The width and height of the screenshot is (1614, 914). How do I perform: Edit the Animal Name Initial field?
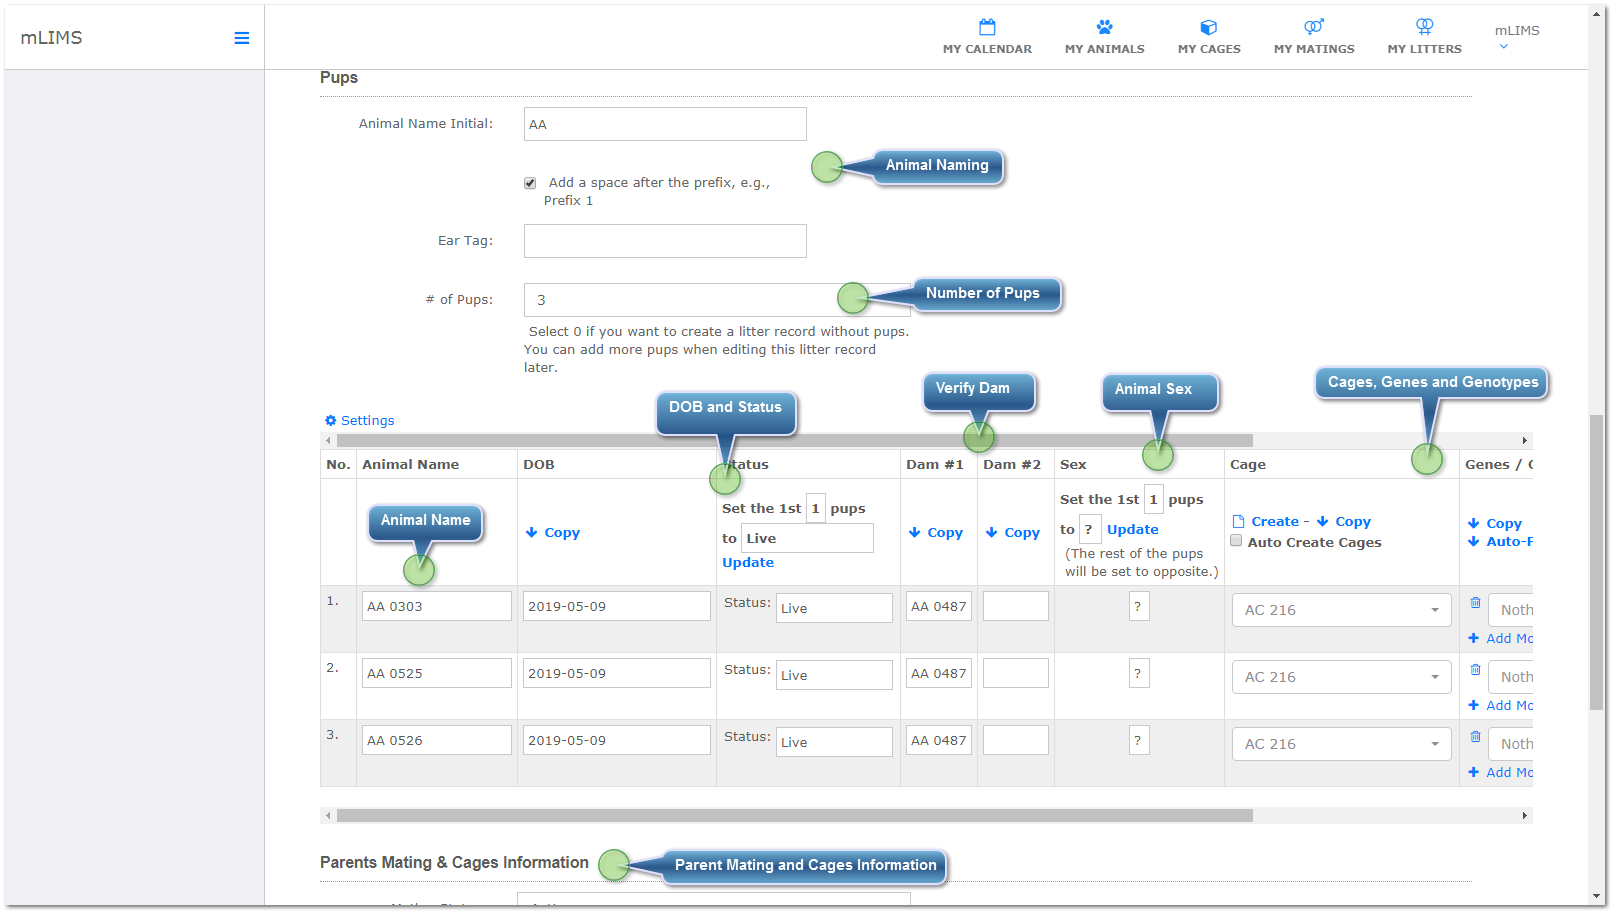(x=665, y=124)
